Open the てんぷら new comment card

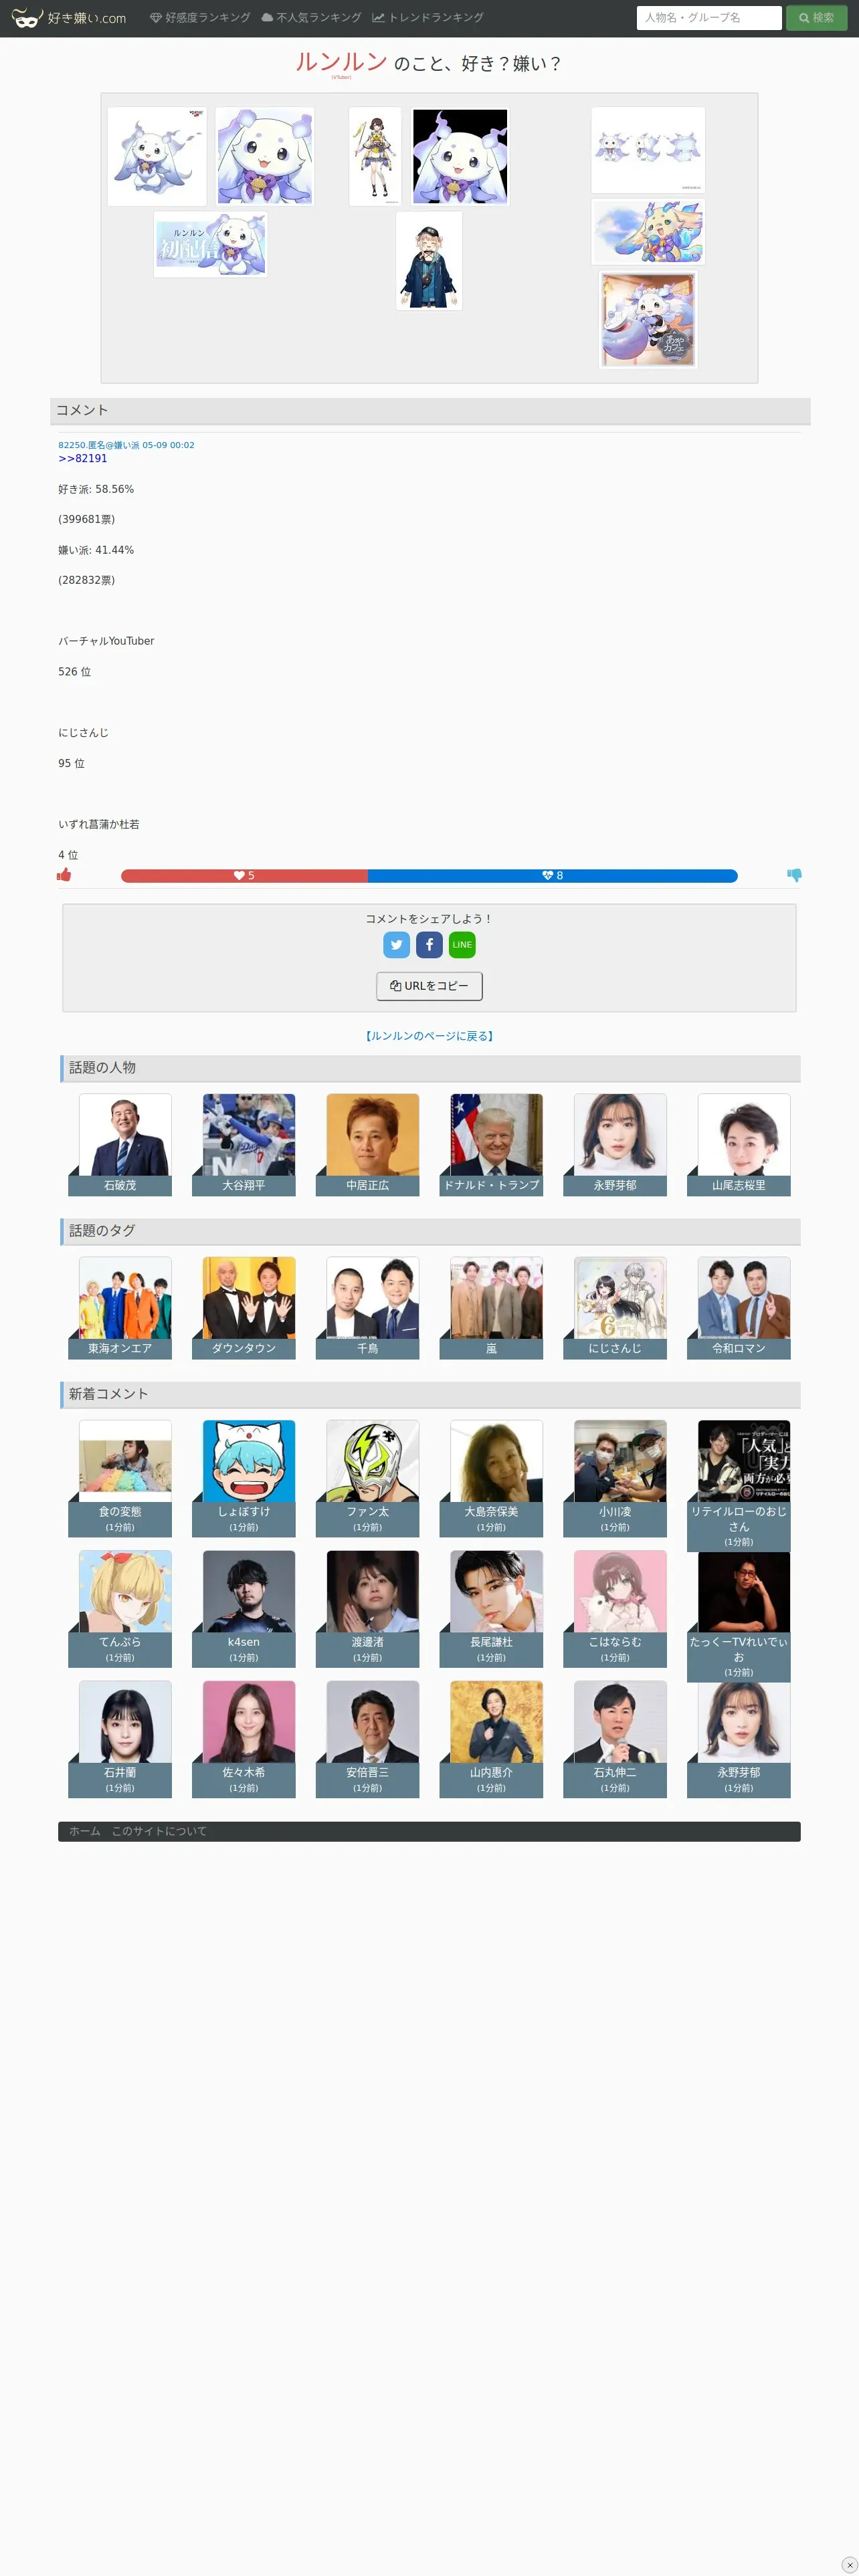(x=120, y=1608)
